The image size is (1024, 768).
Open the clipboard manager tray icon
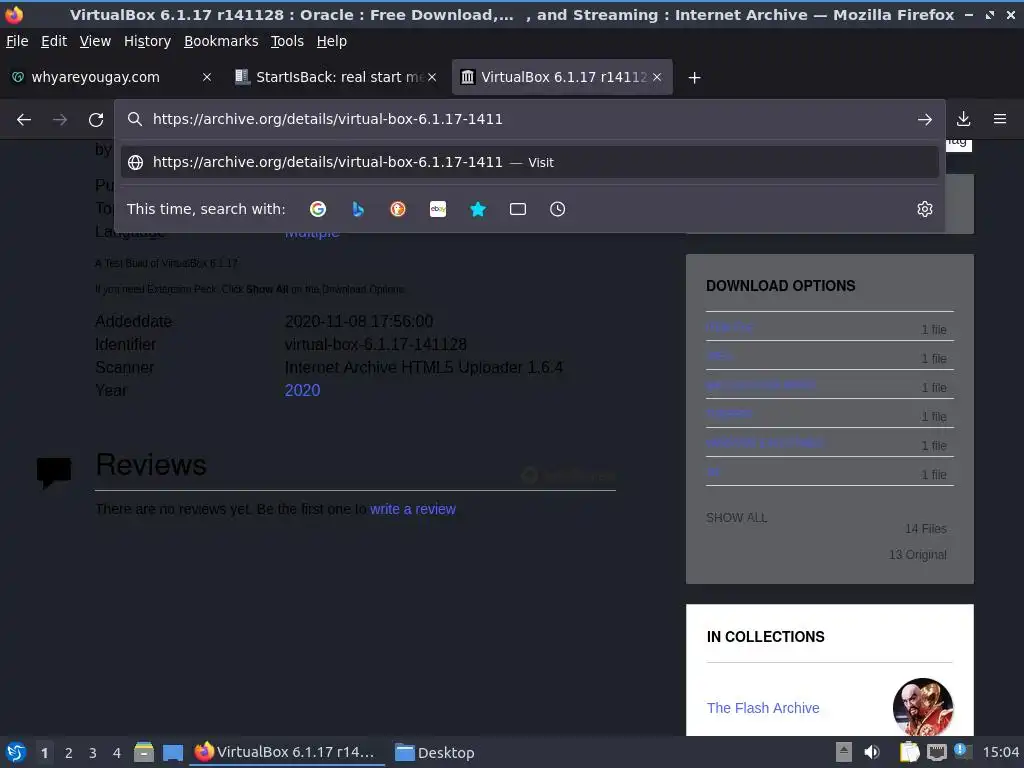[x=909, y=752]
